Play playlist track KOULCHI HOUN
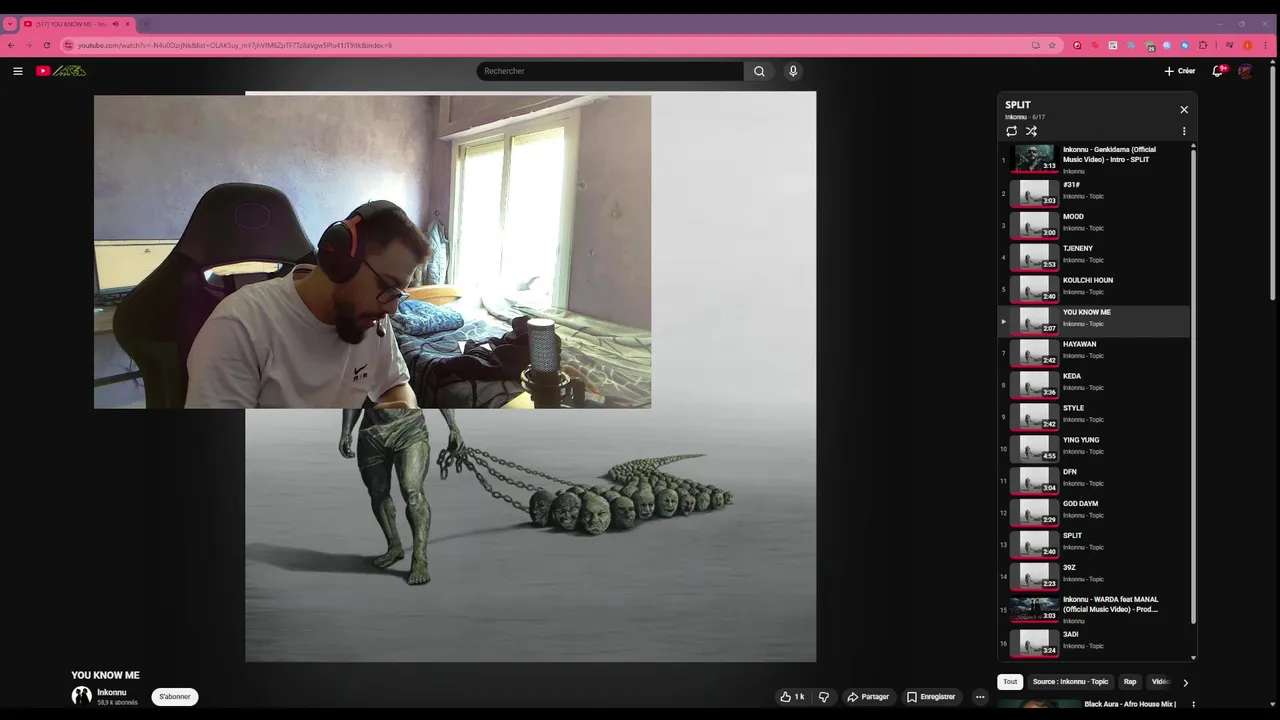This screenshot has width=1280, height=720. 1094,288
